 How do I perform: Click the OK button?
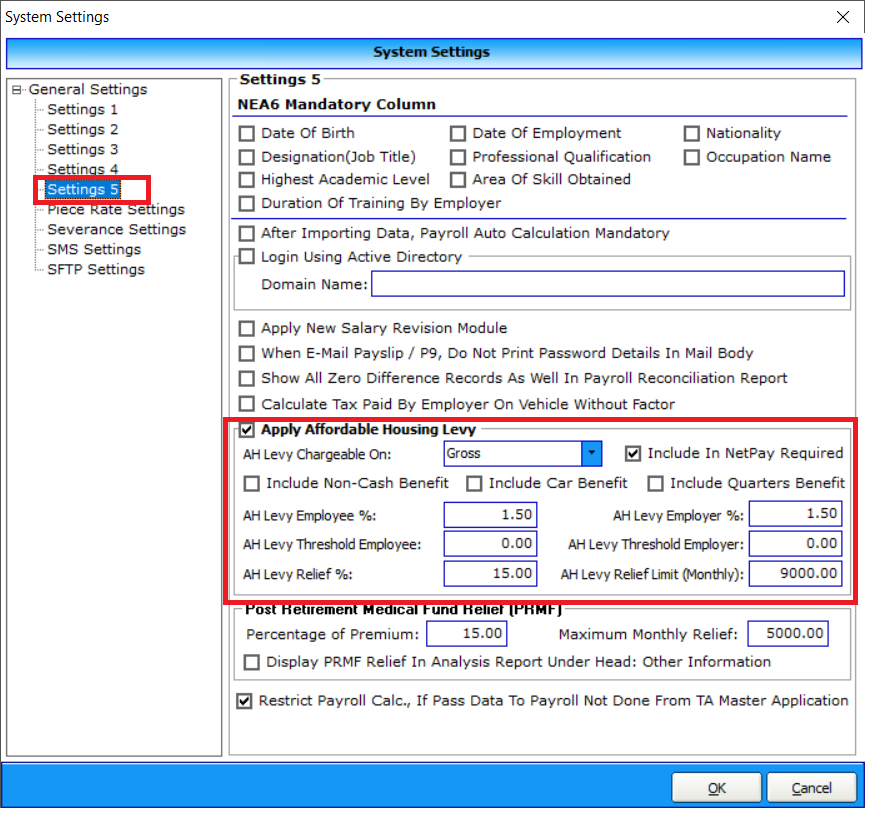tap(716, 788)
